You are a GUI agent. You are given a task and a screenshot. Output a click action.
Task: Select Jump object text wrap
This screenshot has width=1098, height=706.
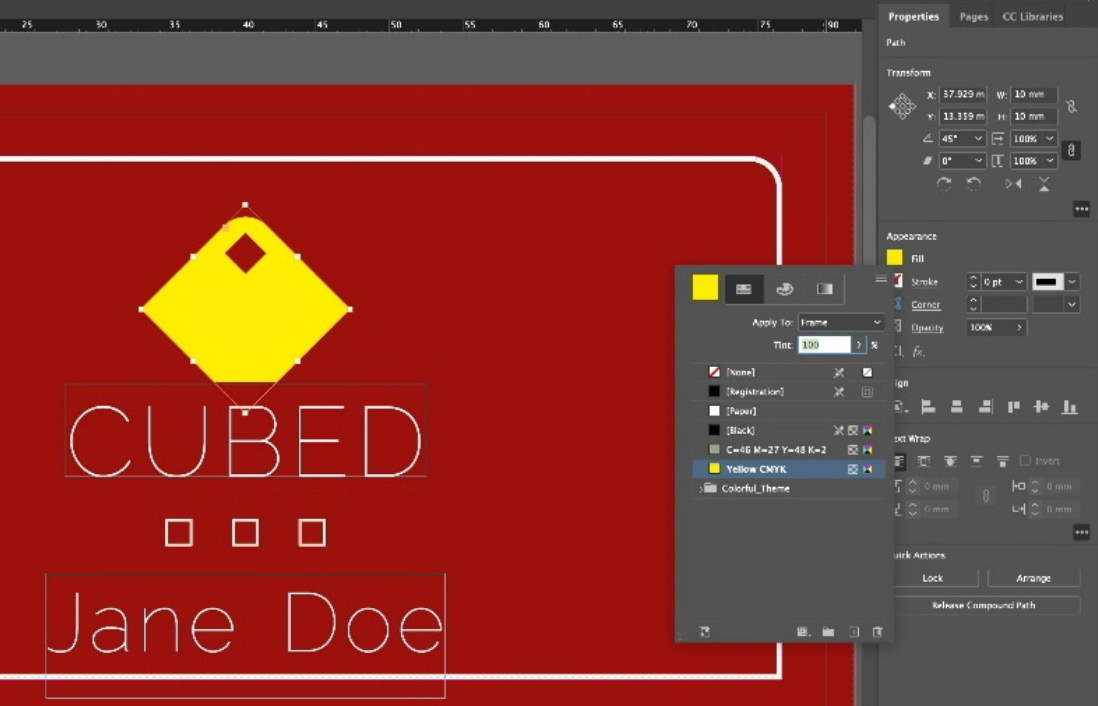pyautogui.click(x=976, y=461)
